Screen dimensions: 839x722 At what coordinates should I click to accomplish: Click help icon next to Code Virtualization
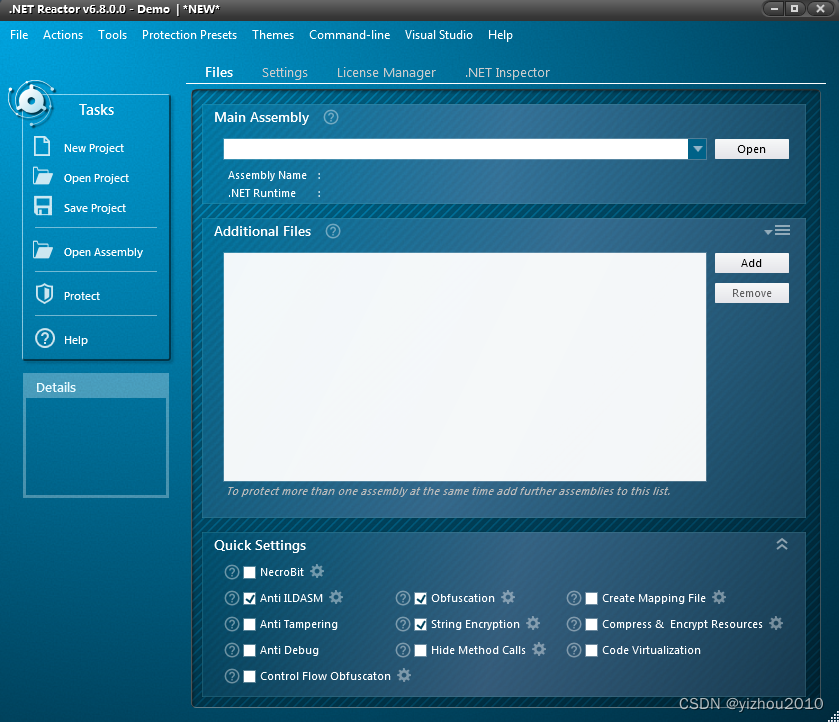coord(574,650)
